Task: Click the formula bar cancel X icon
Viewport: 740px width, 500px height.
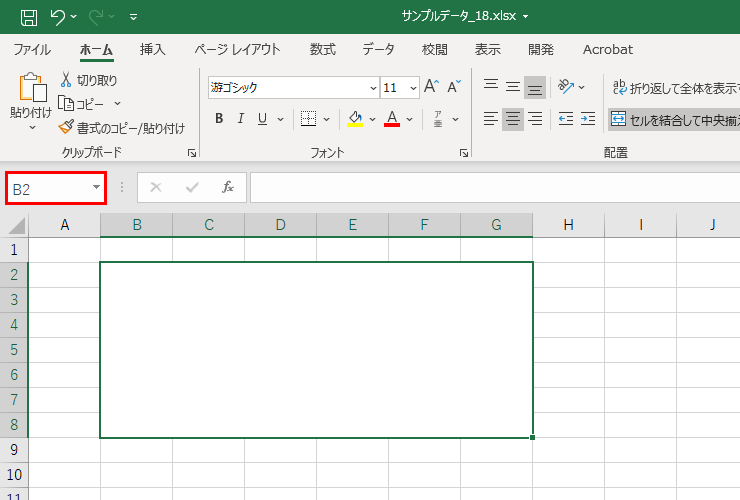Action: click(x=156, y=187)
